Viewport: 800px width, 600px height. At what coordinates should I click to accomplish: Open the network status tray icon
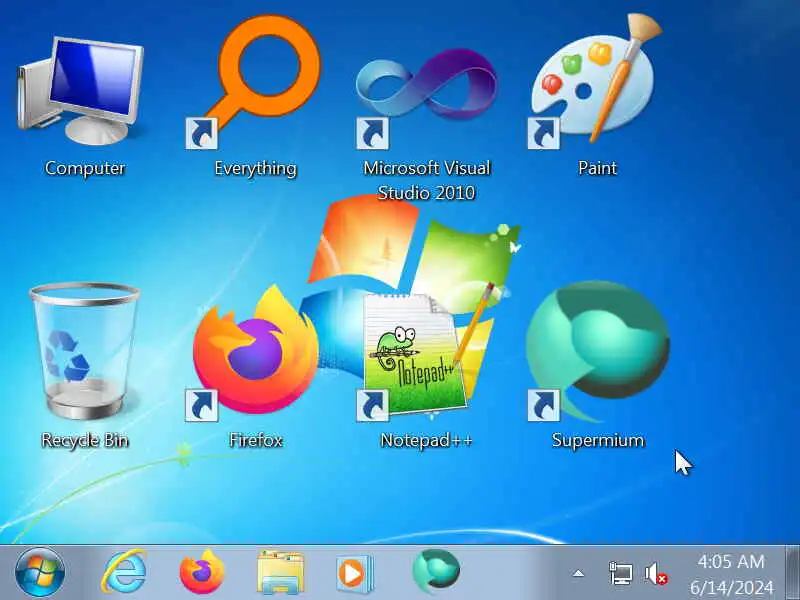621,573
